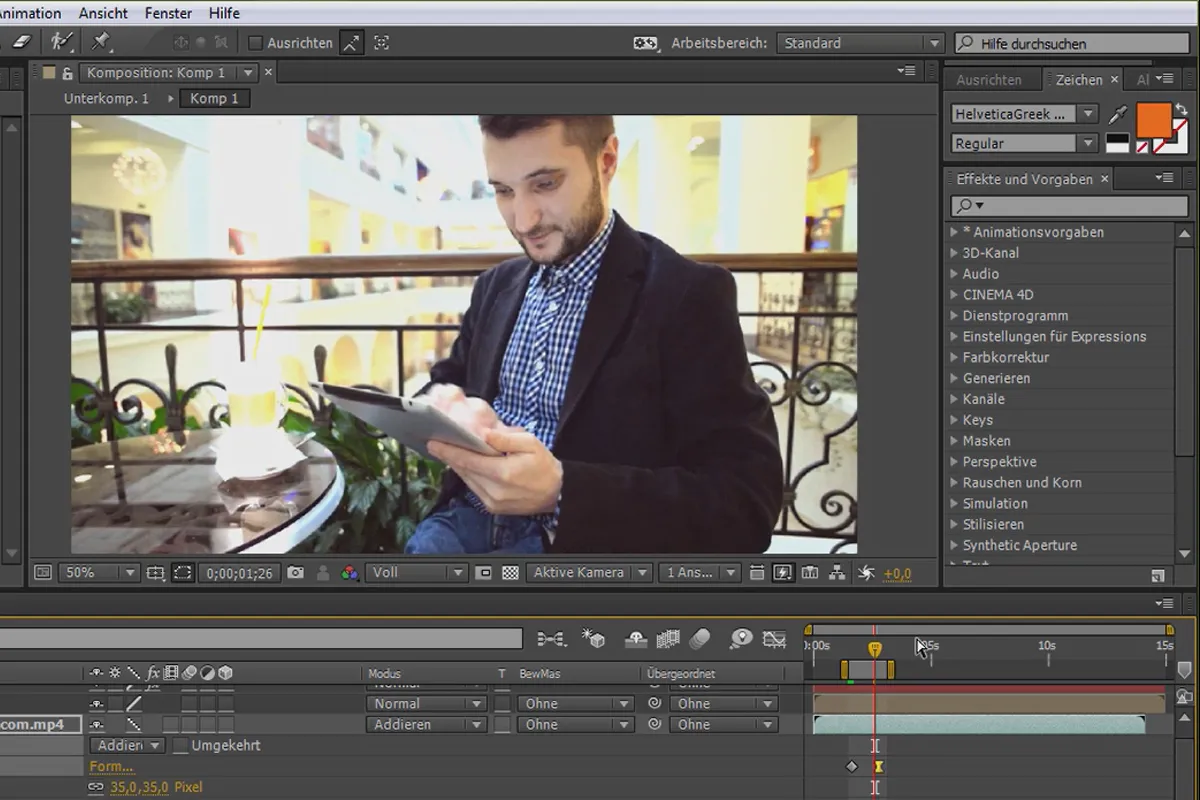Open the composition flowchart icon
Image resolution: width=1200 pixels, height=800 pixels.
pyautogui.click(x=838, y=573)
